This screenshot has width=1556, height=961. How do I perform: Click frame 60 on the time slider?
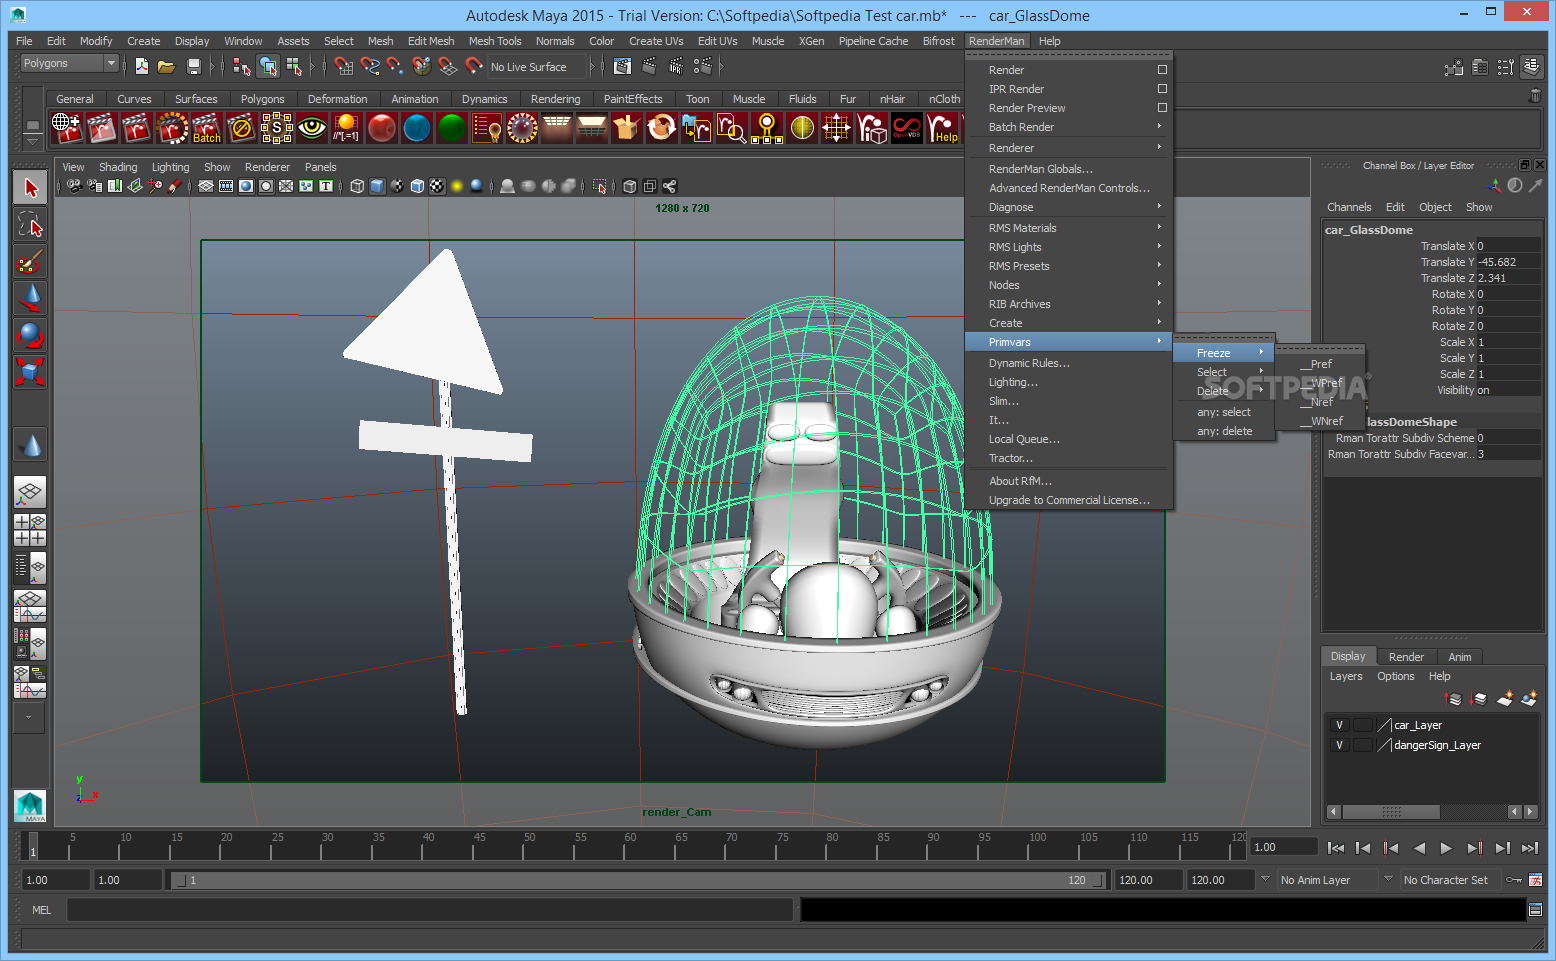[x=630, y=847]
